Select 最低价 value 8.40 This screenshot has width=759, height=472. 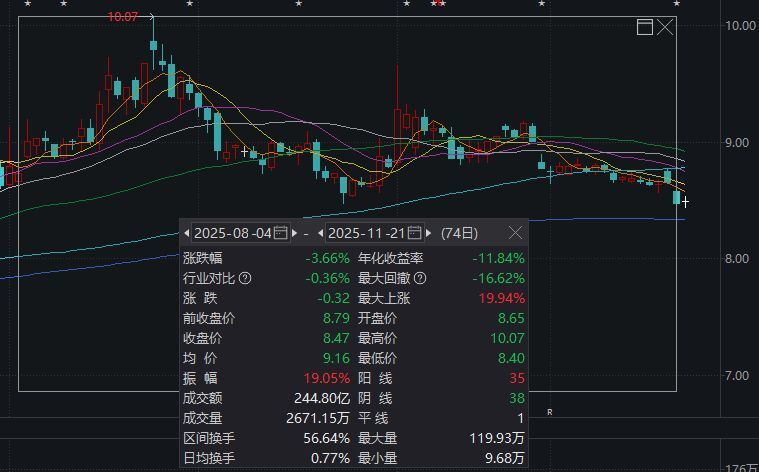click(x=512, y=358)
